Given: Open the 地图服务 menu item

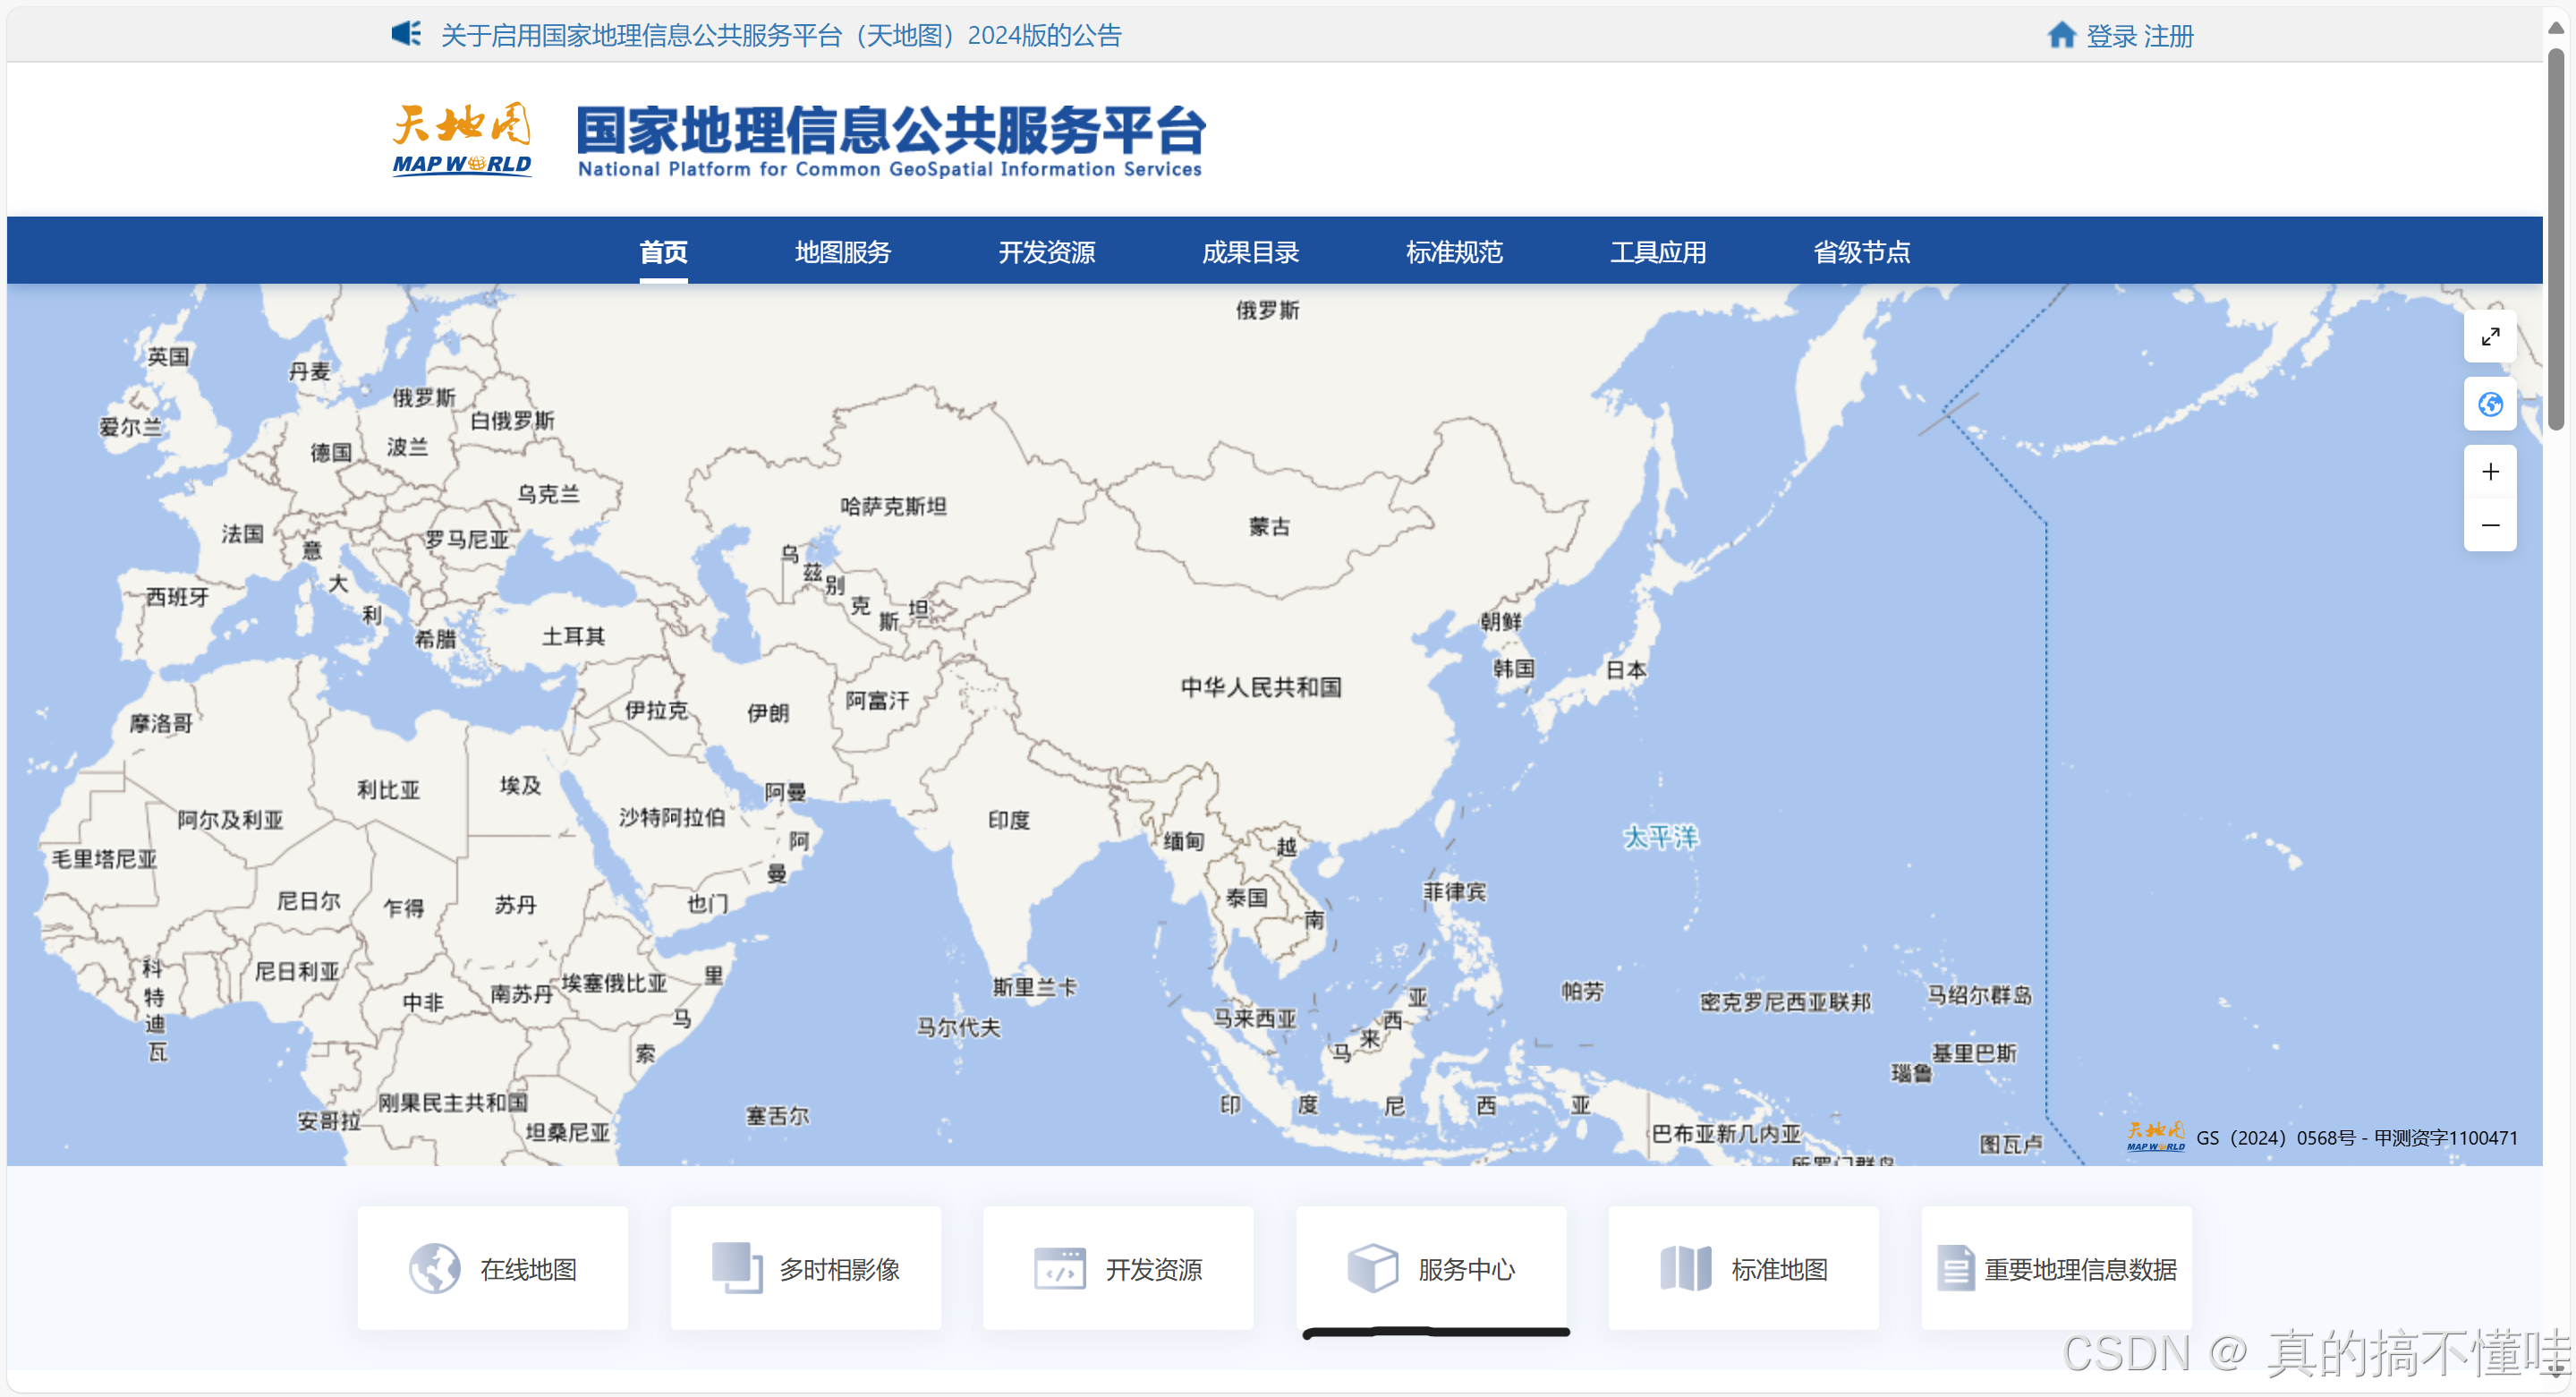Looking at the screenshot, I should coord(842,252).
